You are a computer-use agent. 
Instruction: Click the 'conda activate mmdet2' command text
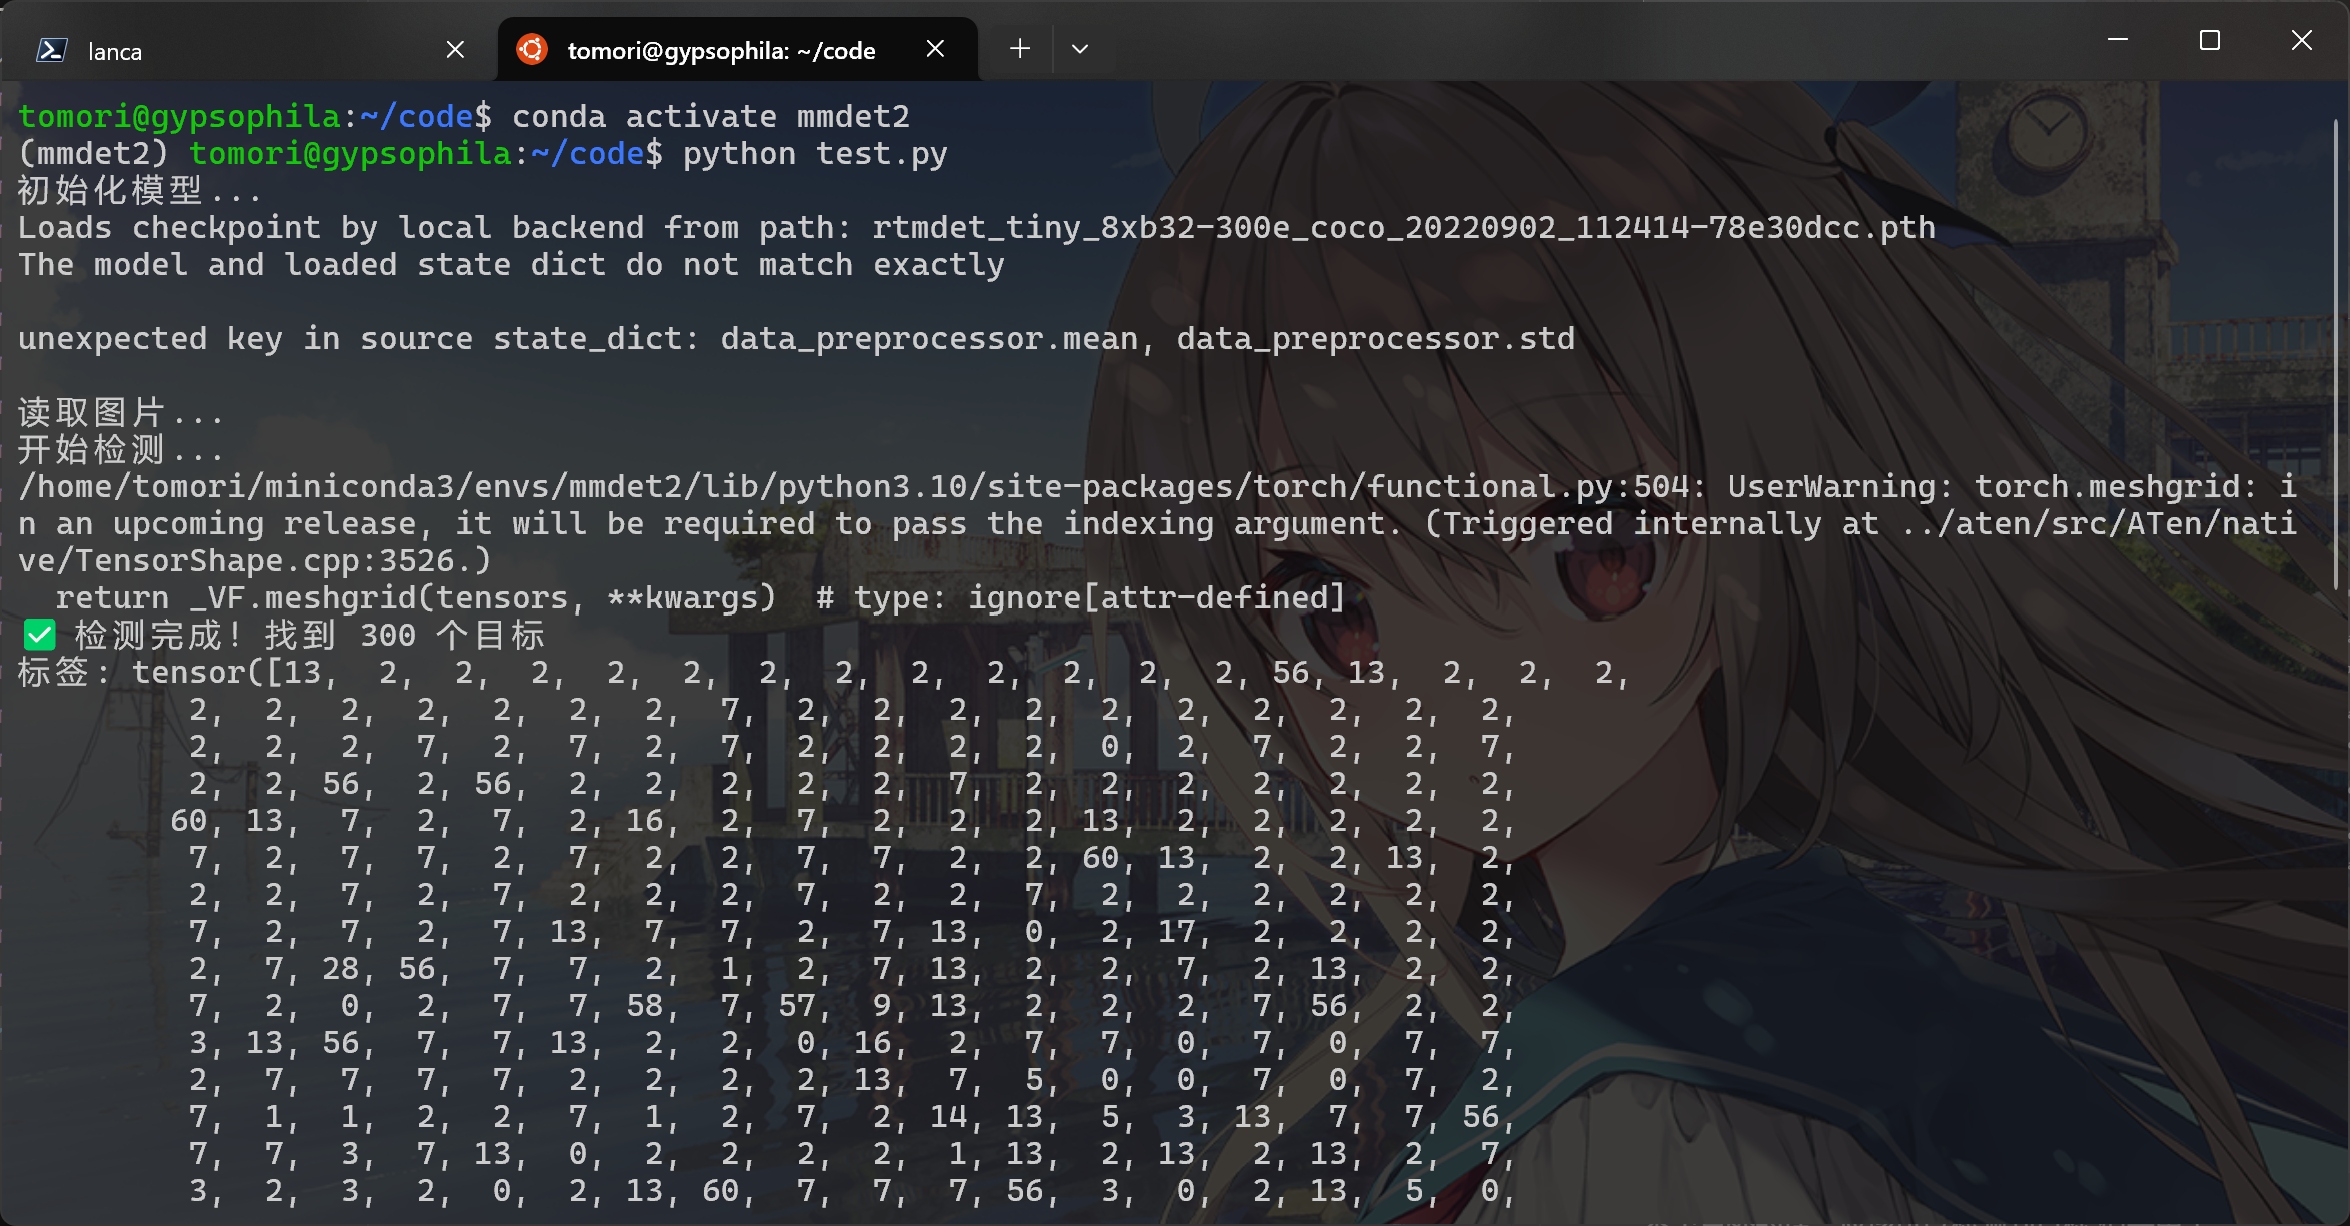[710, 117]
